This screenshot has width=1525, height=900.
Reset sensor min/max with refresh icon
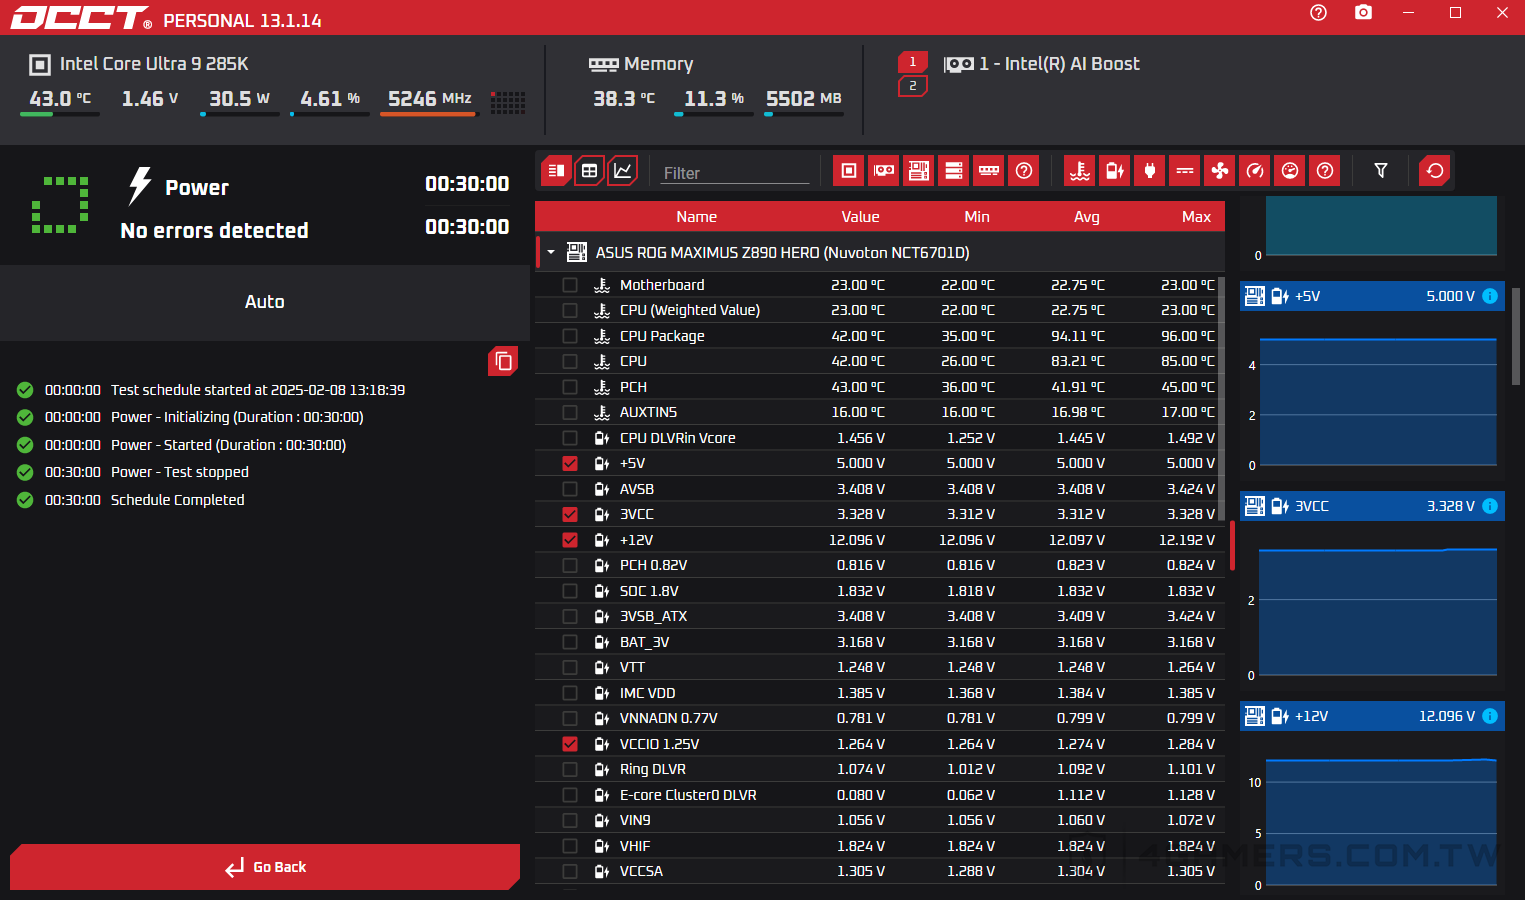coord(1435,171)
